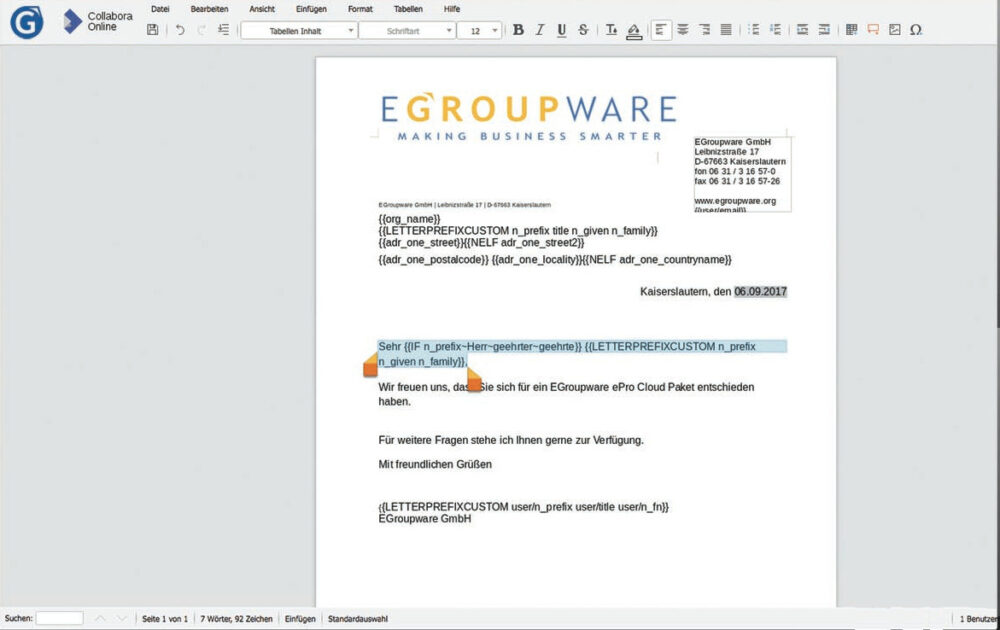Toggle bold formatting
This screenshot has width=1000, height=630.
coord(518,30)
